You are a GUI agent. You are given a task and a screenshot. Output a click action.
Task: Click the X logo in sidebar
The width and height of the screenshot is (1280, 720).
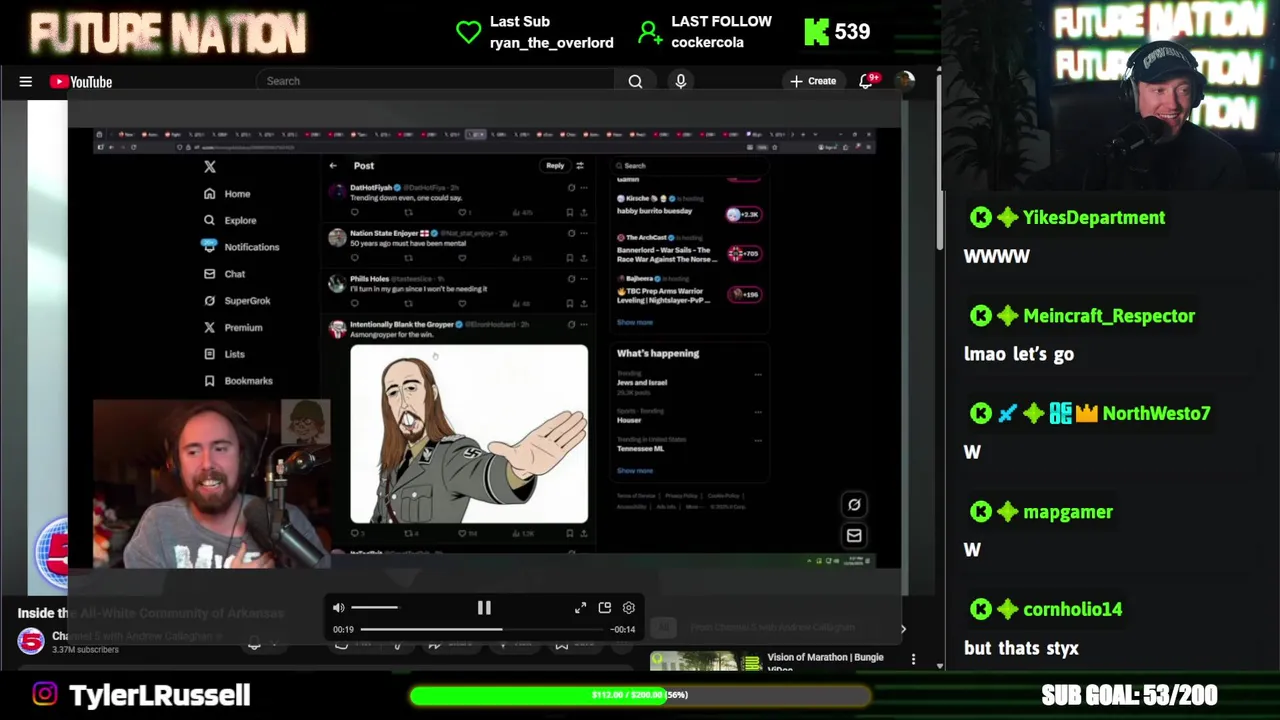(x=209, y=167)
